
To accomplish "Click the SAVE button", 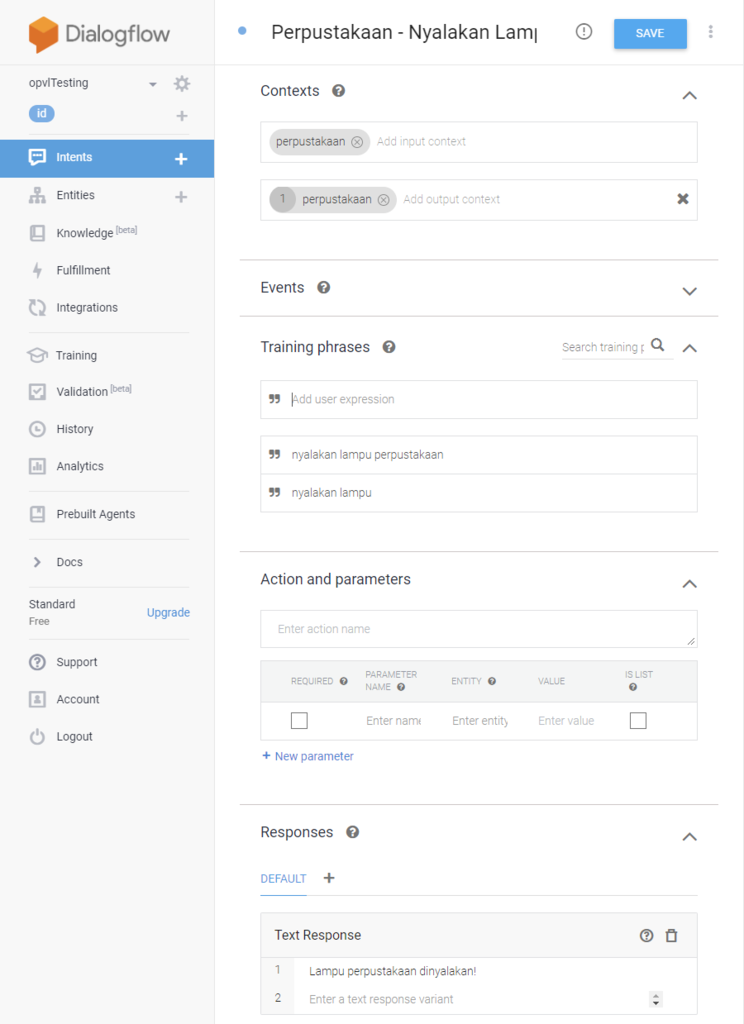I will coord(650,33).
